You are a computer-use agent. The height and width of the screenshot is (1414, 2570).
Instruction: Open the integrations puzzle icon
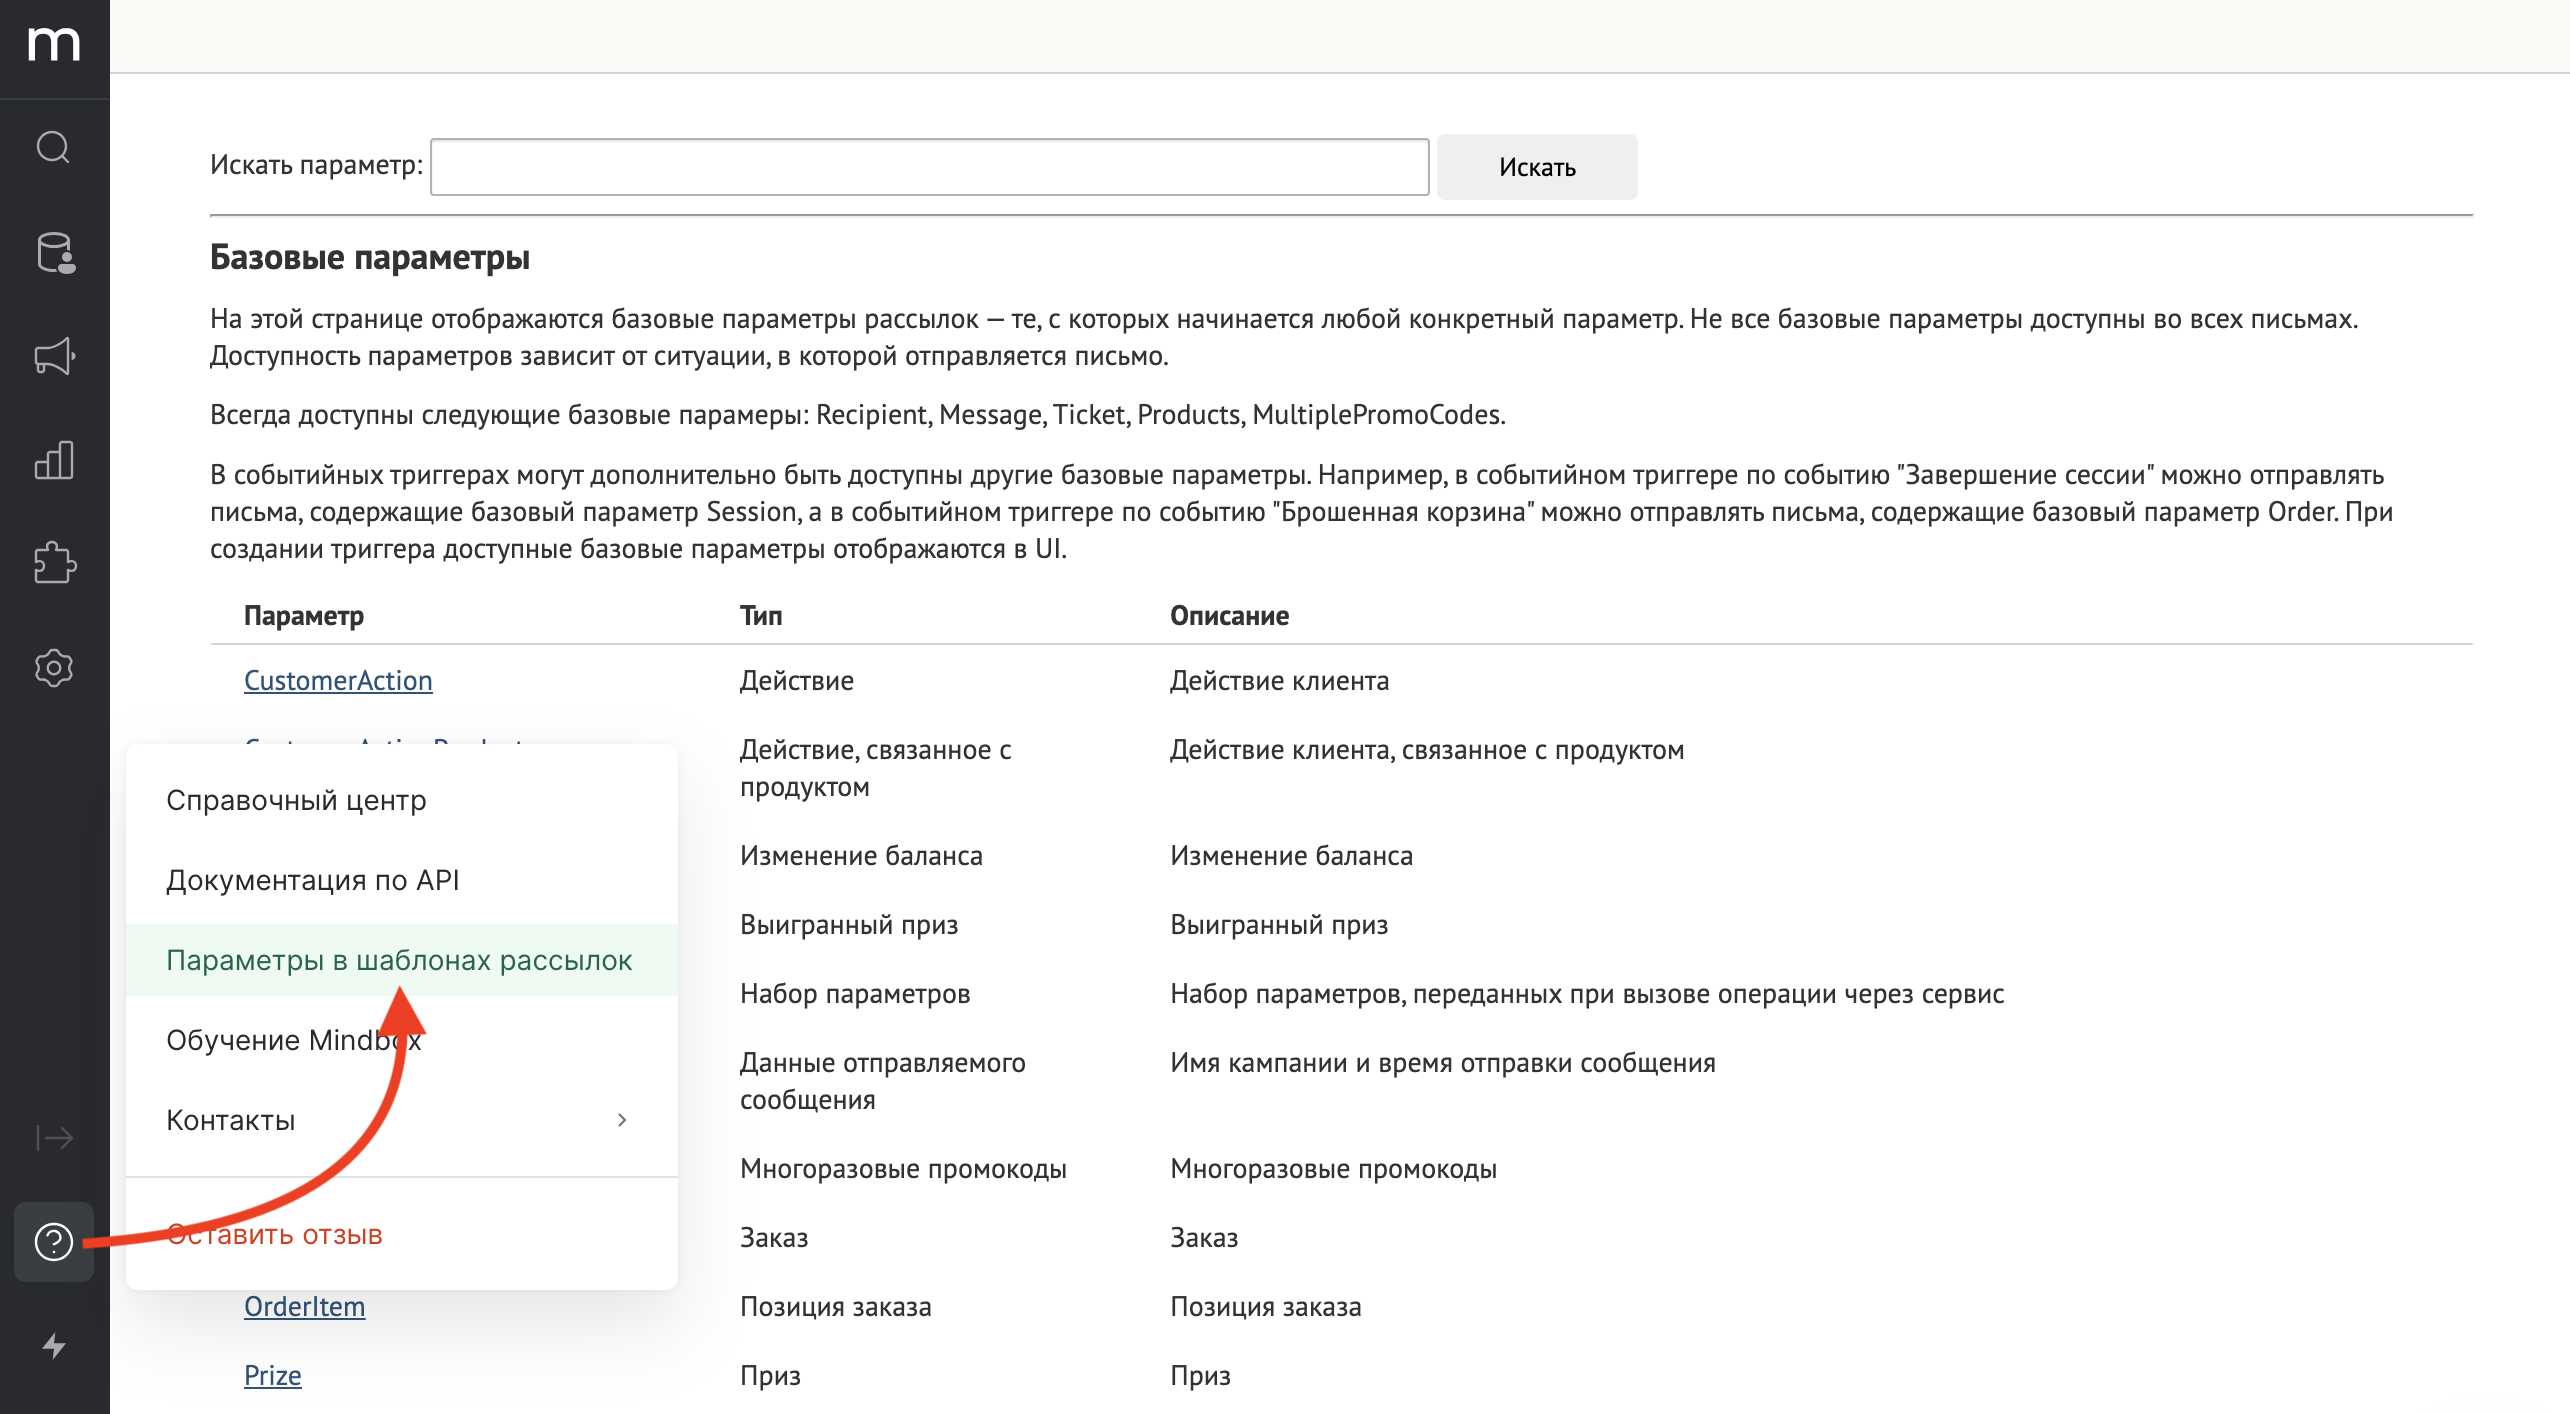pyautogui.click(x=54, y=563)
